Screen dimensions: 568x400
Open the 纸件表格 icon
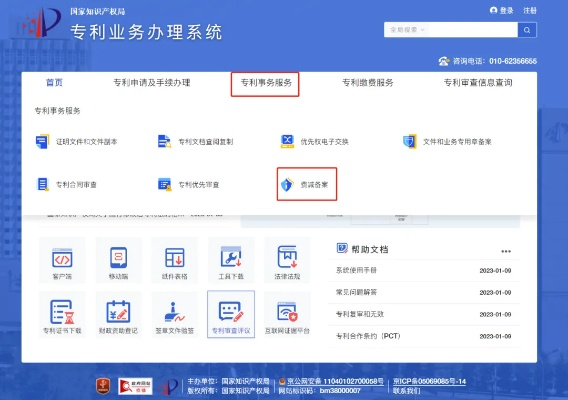tap(175, 258)
